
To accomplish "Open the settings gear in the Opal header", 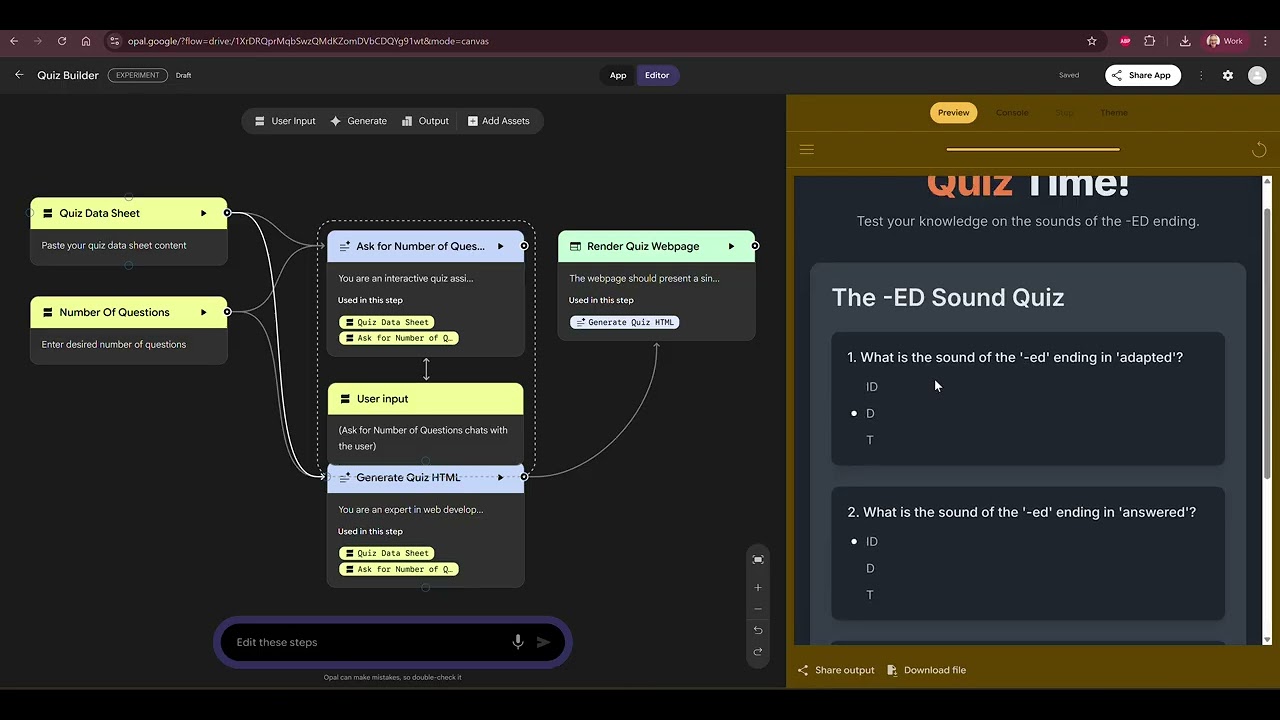I will tap(1228, 75).
